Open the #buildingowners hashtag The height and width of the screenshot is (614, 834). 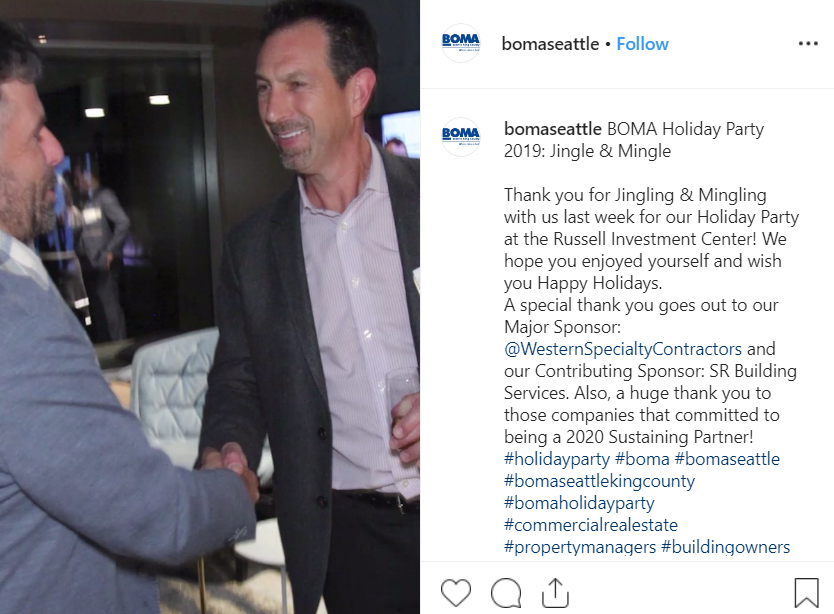[x=725, y=547]
